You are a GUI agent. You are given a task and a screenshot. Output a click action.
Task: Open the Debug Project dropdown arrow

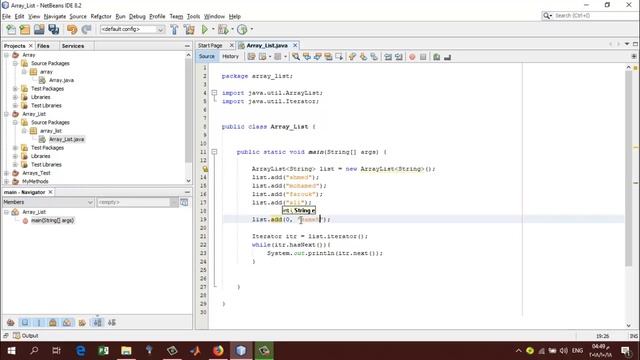pyautogui.click(x=232, y=29)
